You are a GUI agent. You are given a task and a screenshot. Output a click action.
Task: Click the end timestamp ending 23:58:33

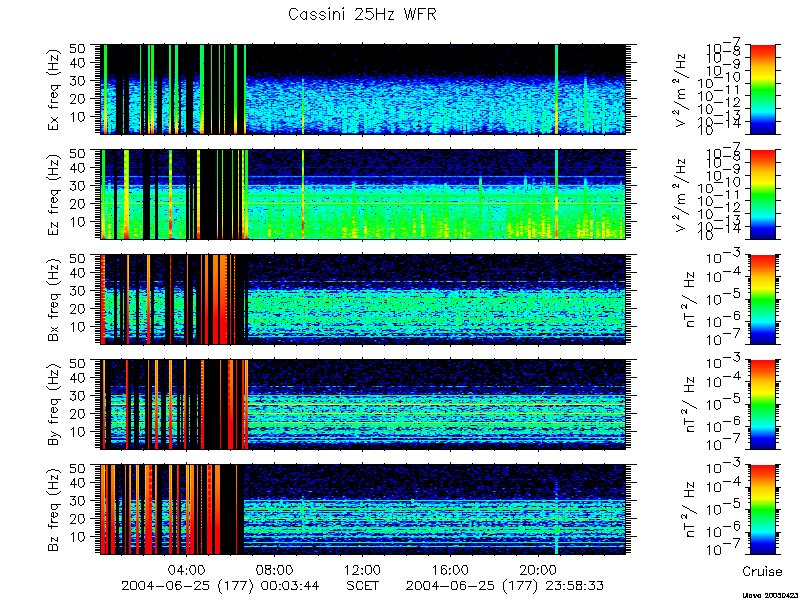pos(505,586)
